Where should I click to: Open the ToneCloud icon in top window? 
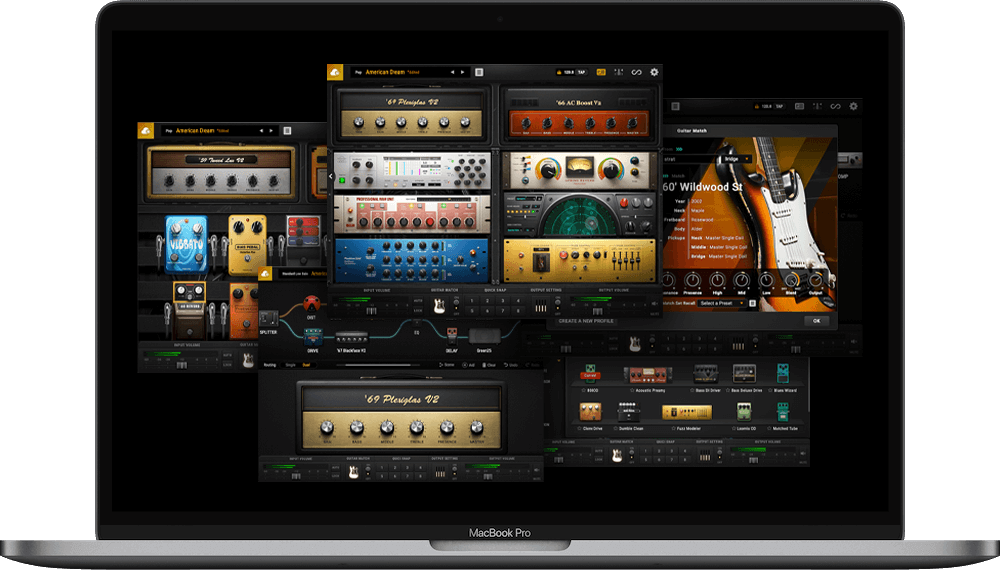(335, 72)
